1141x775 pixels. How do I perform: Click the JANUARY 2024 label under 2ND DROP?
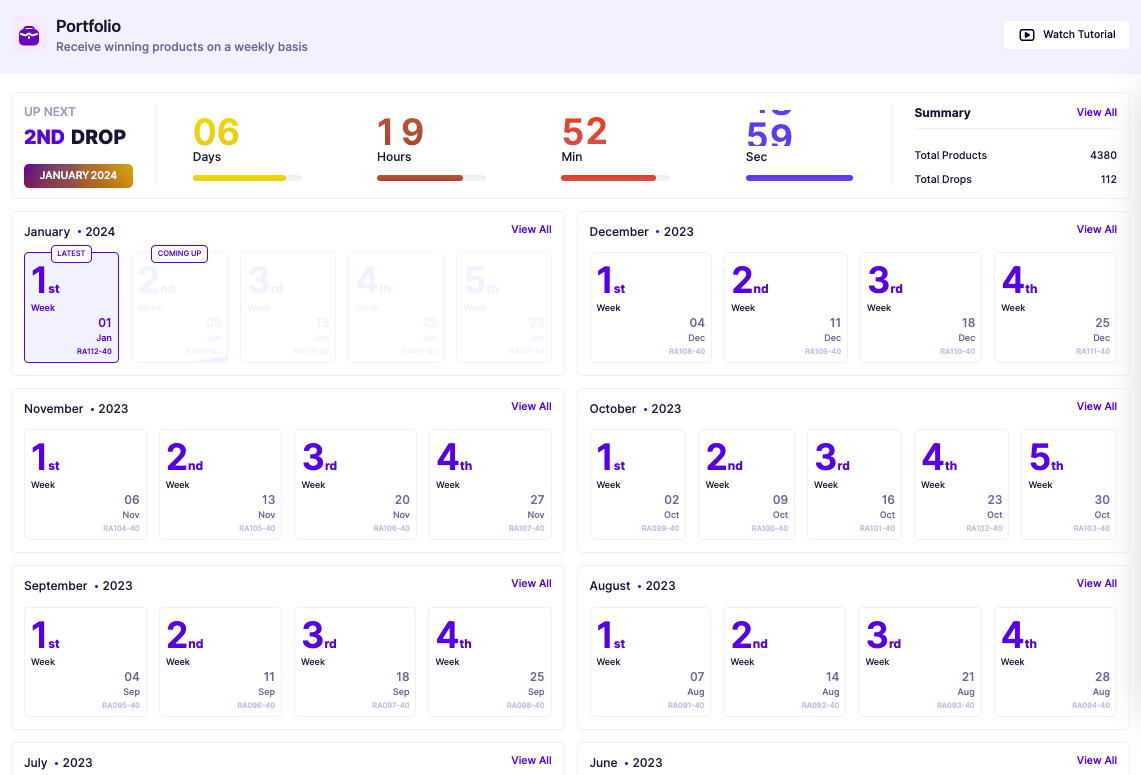pos(78,175)
